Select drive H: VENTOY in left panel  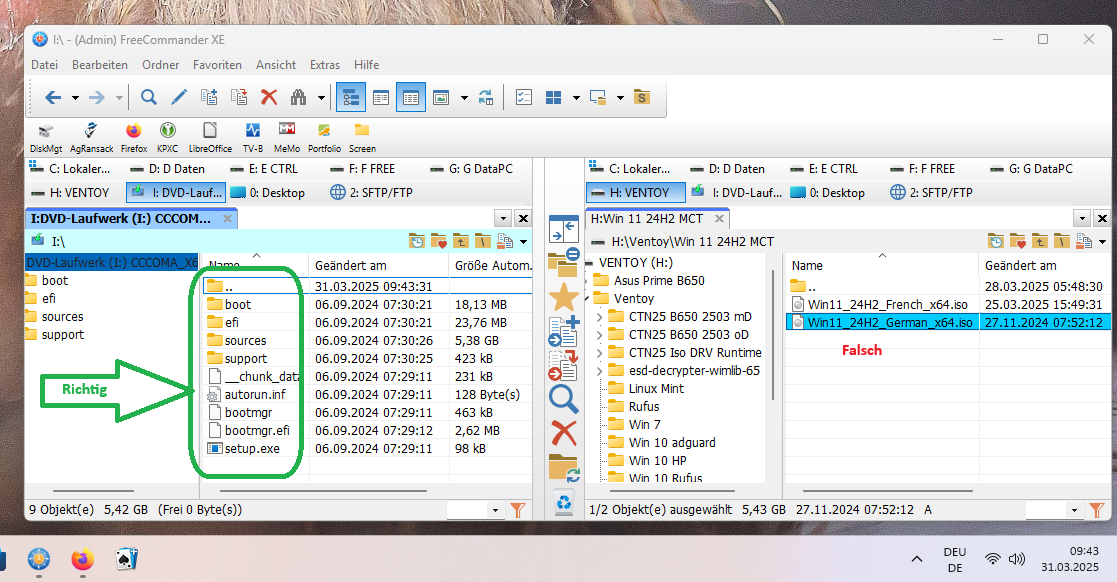click(70, 192)
